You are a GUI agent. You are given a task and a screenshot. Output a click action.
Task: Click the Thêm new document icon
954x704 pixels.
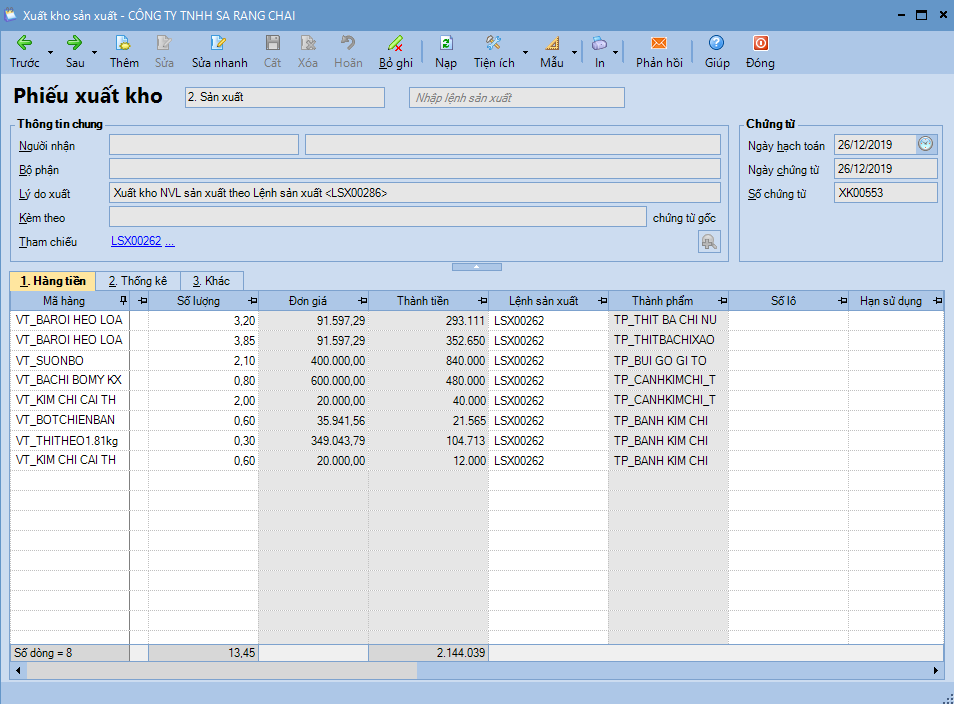[x=123, y=43]
